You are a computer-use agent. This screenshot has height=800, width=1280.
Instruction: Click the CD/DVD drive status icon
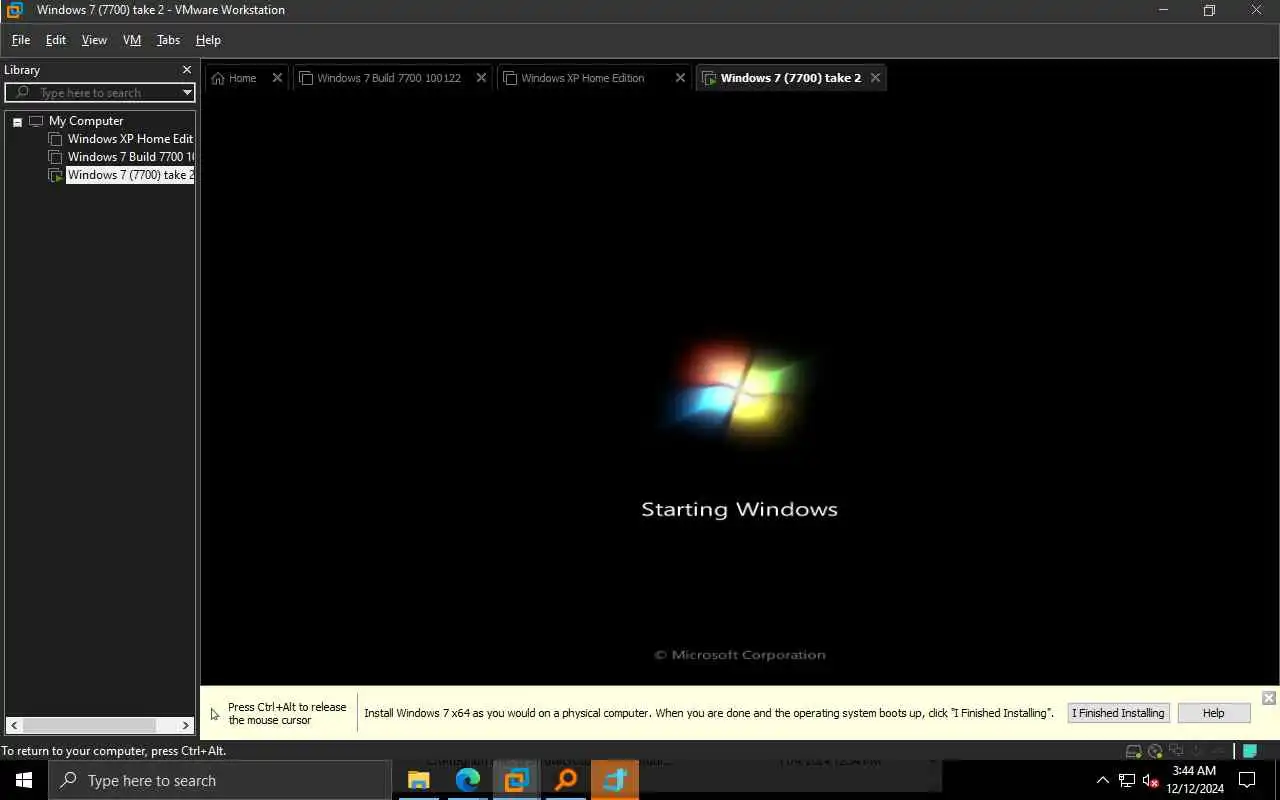(1155, 751)
